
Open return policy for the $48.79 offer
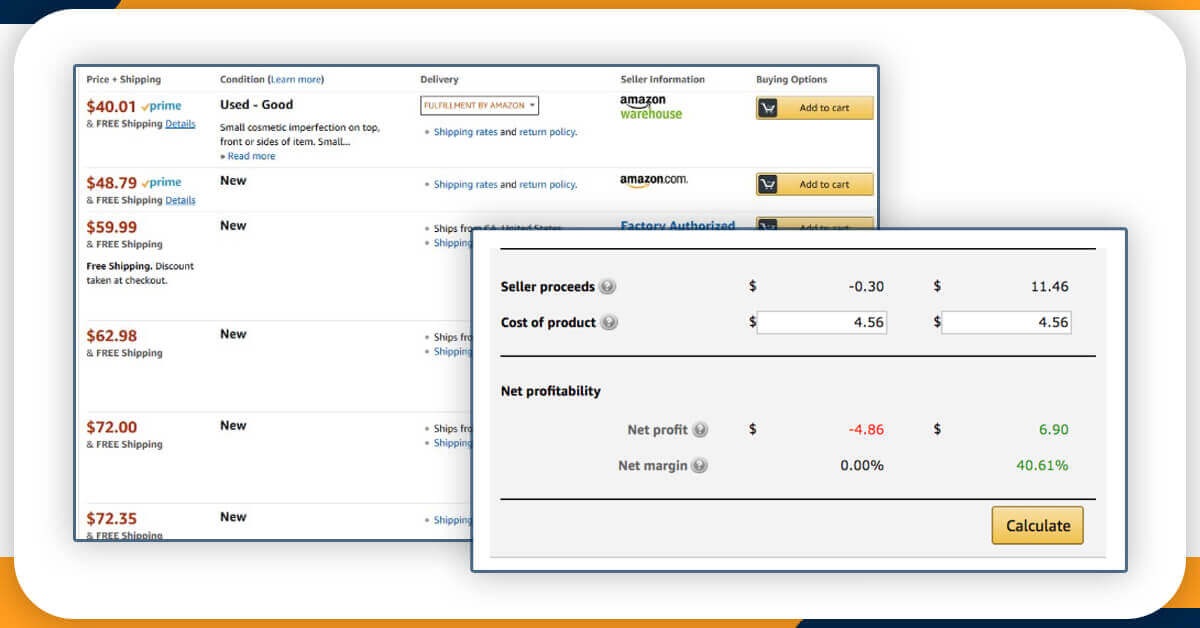click(547, 185)
